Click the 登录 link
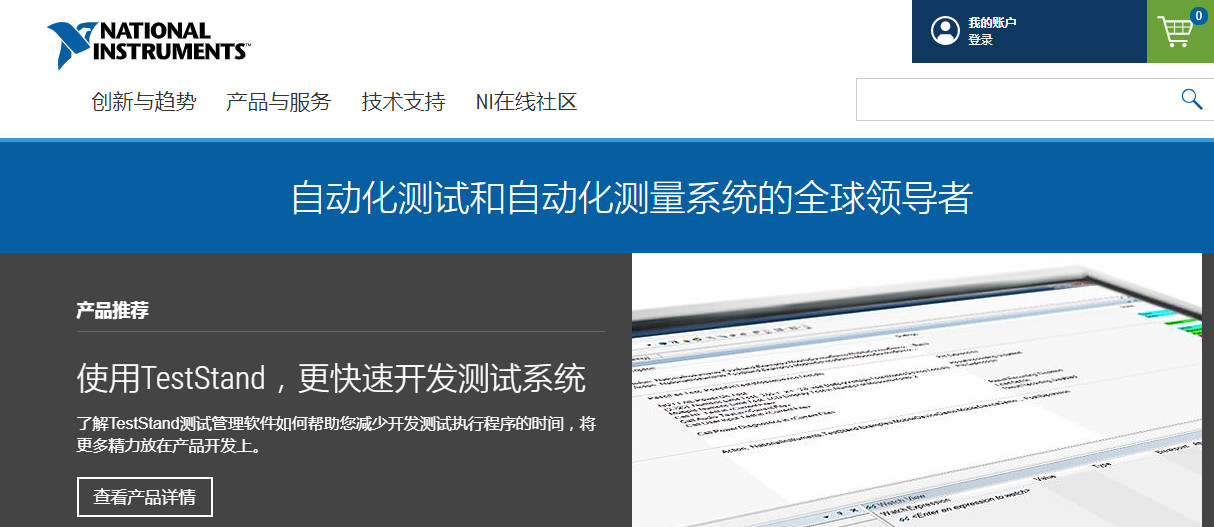 click(980, 40)
